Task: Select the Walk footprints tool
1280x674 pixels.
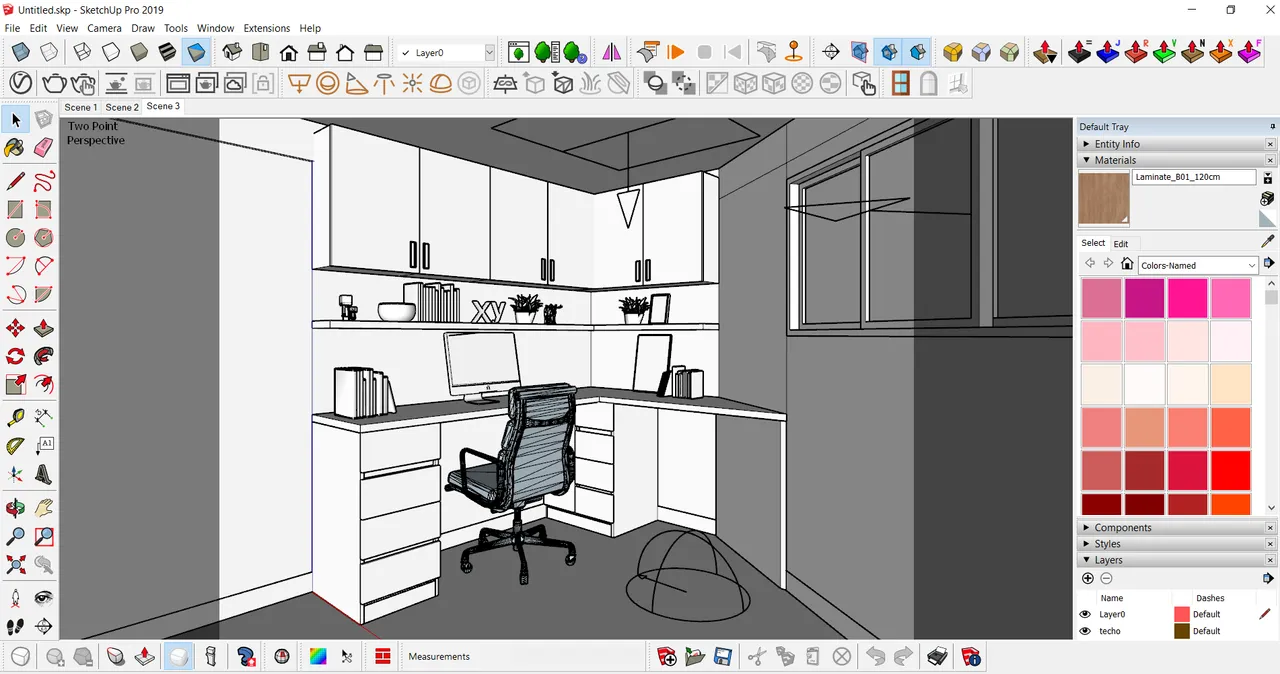Action: tap(15, 627)
